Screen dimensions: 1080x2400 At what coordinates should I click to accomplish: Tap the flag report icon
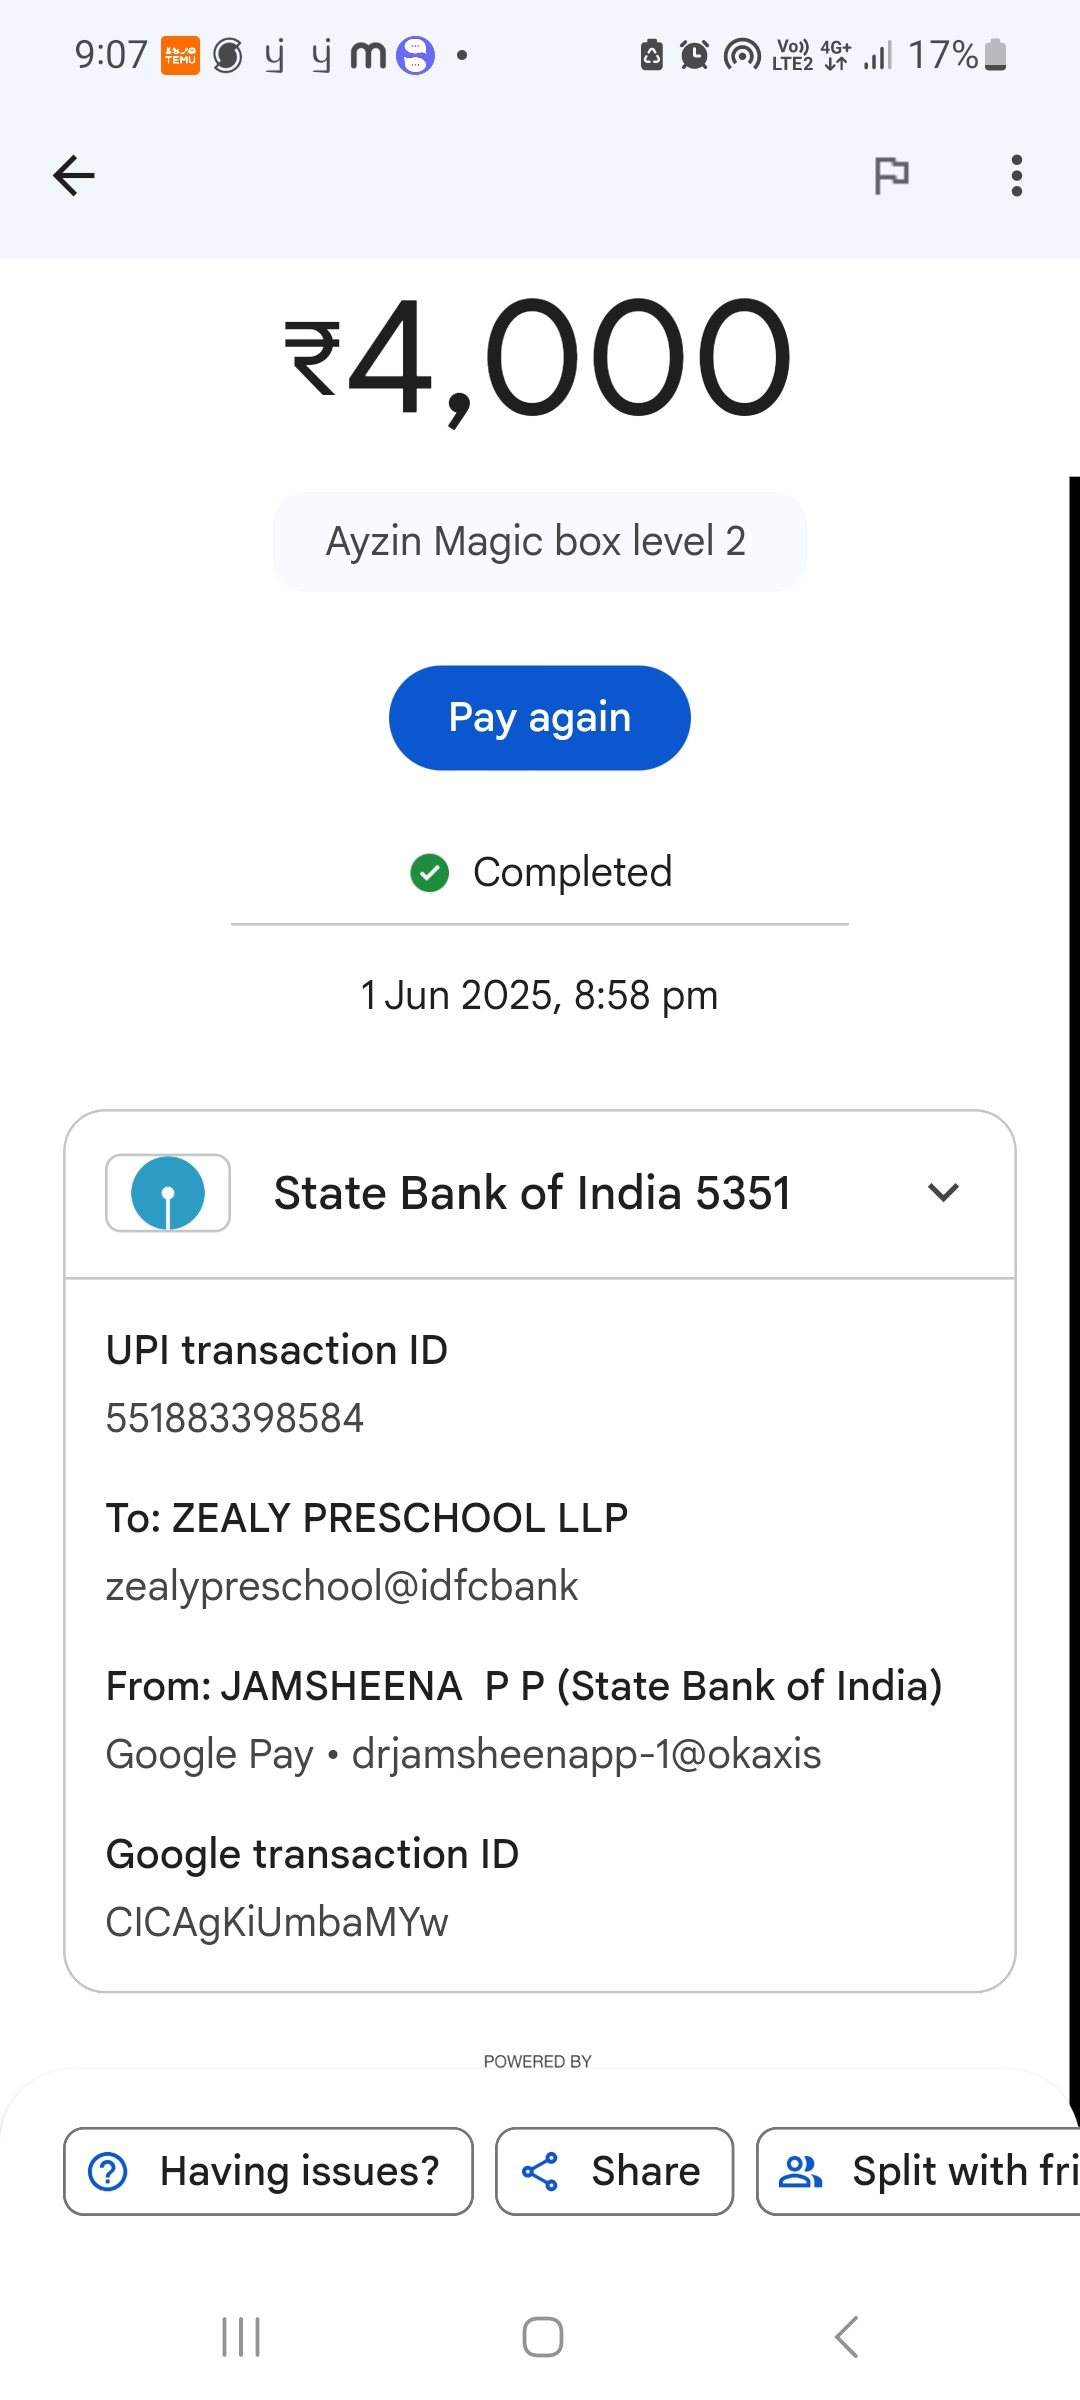point(891,176)
